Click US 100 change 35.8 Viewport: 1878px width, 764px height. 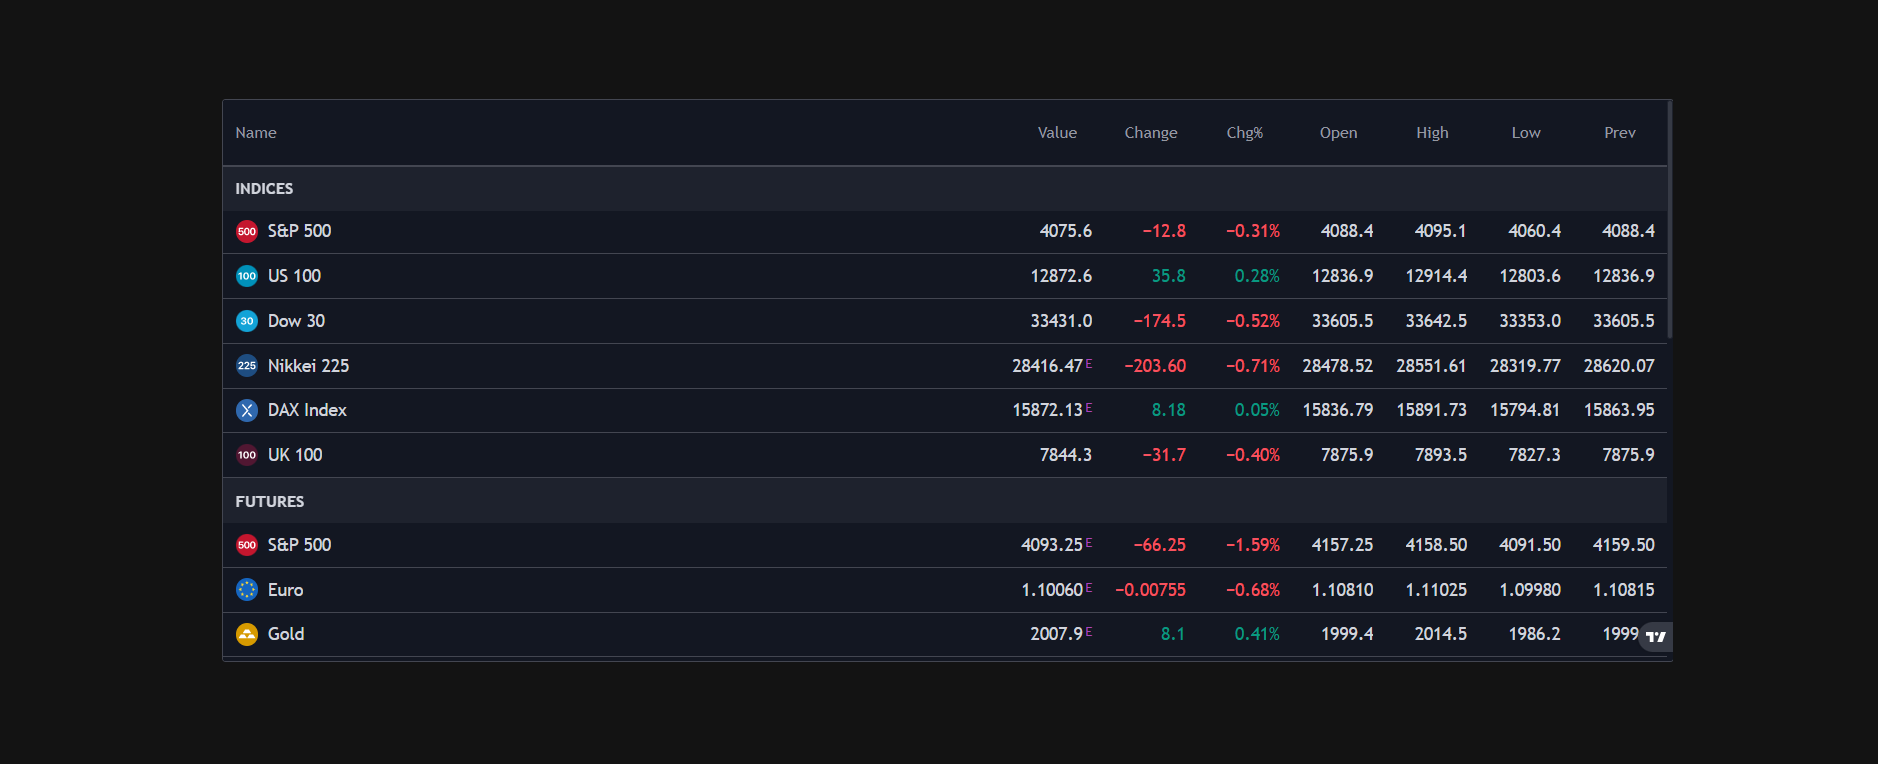1168,276
